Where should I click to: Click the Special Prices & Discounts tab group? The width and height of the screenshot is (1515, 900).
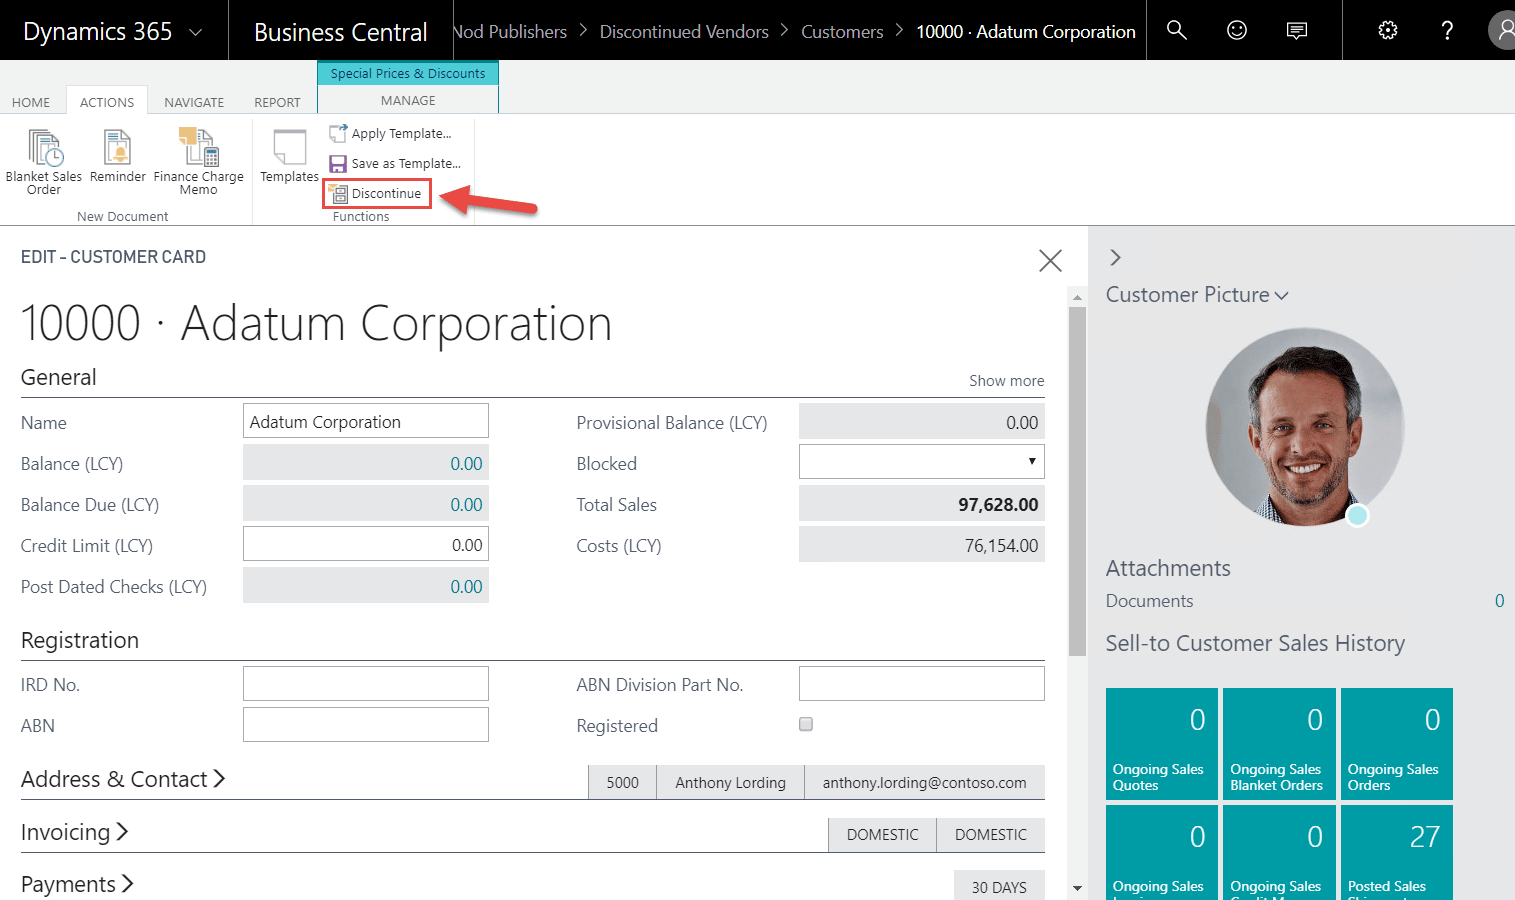[x=408, y=73]
